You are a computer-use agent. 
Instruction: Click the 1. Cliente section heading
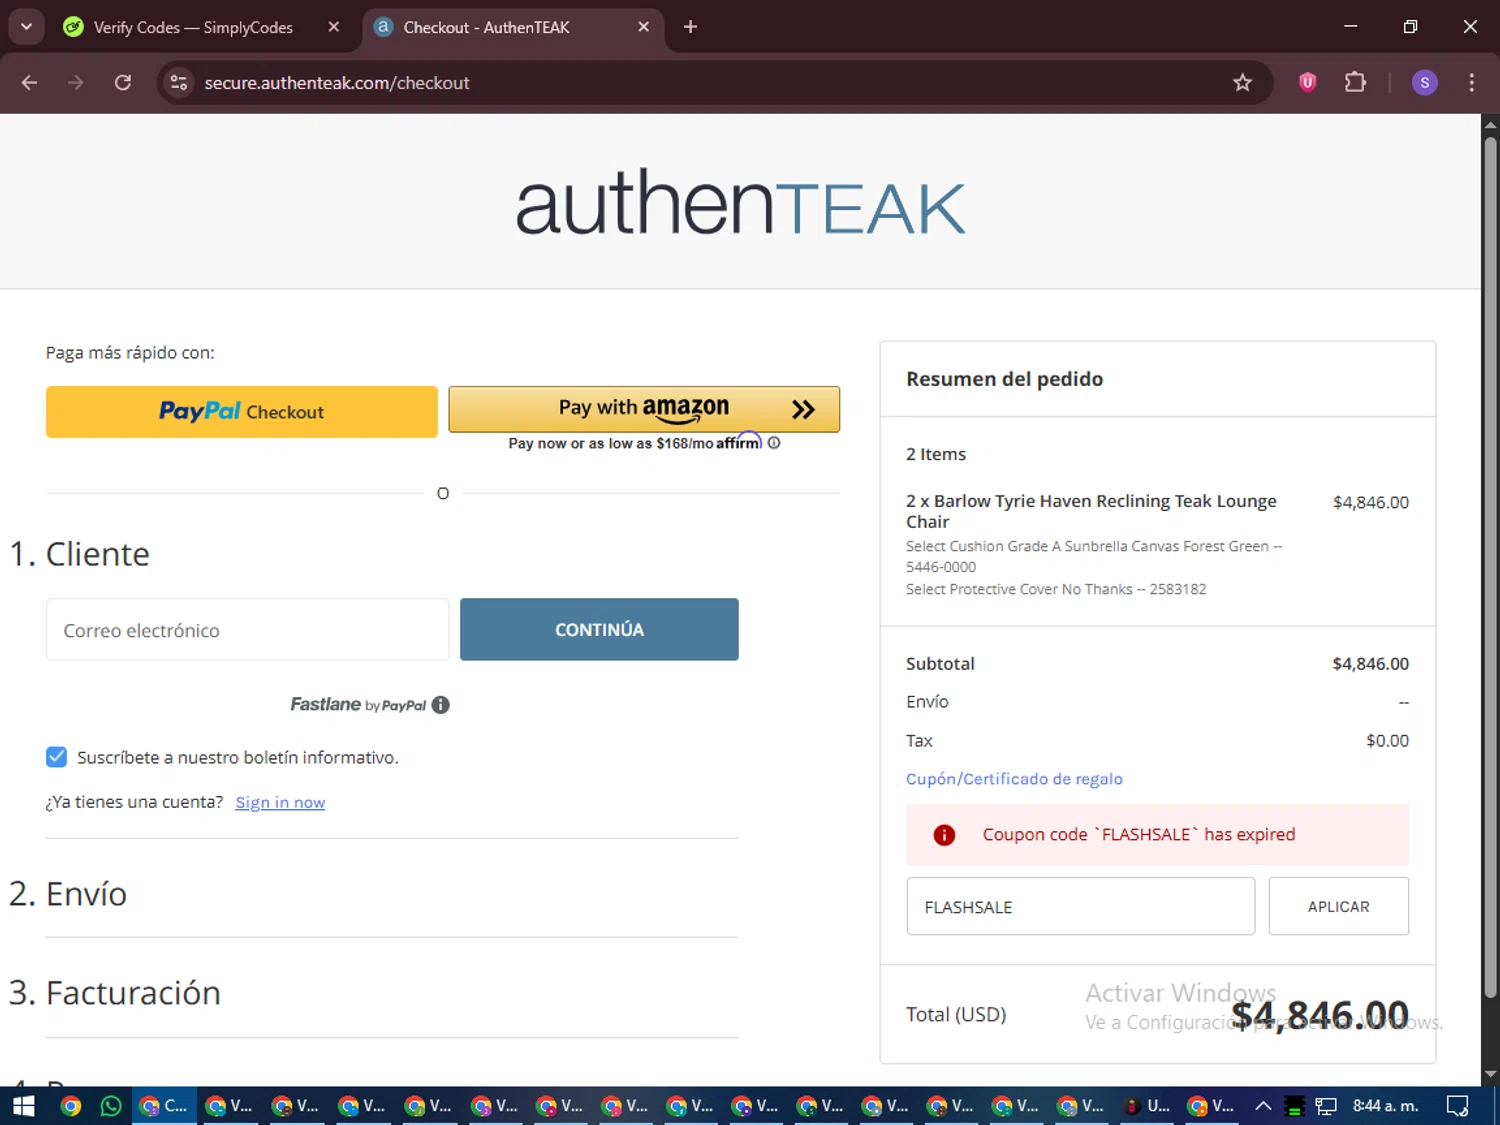point(79,554)
